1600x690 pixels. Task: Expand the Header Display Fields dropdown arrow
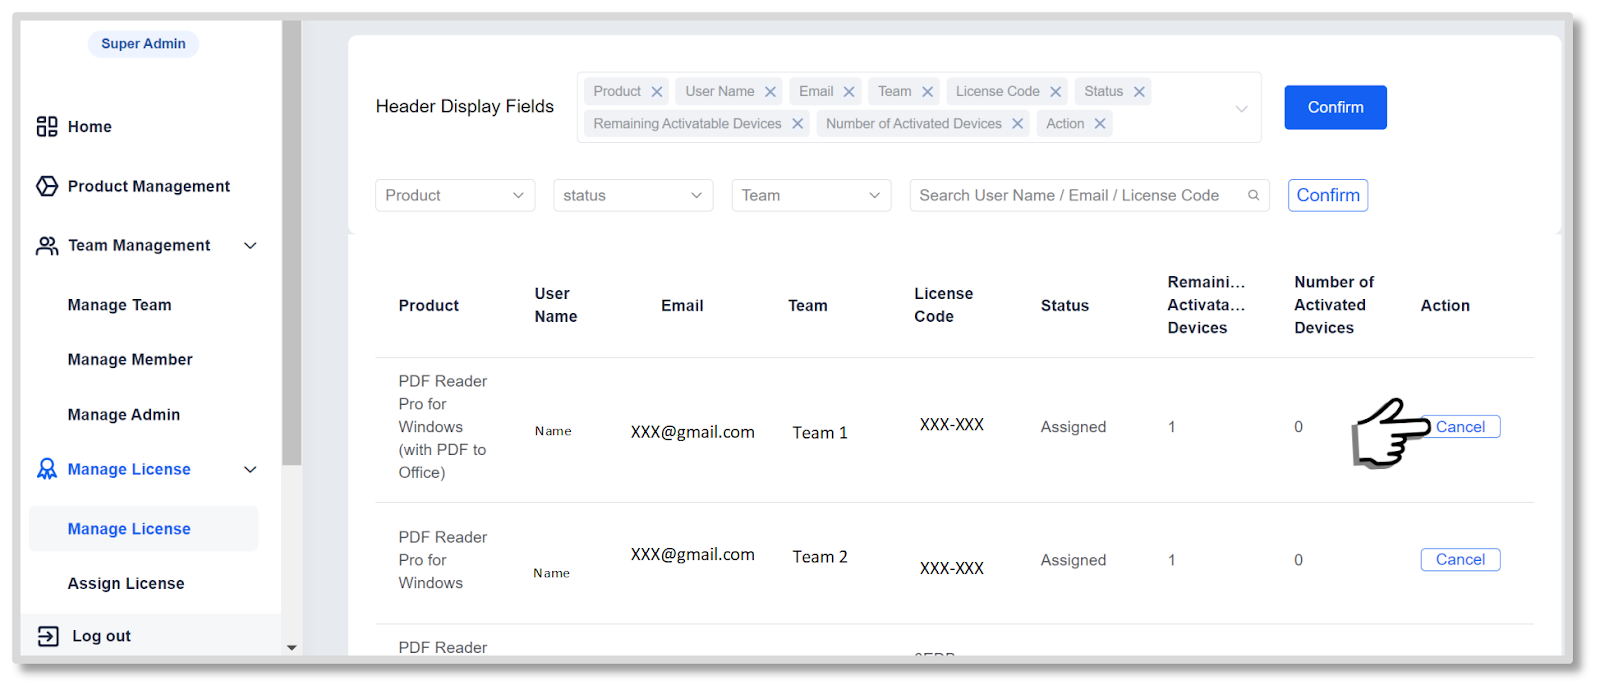point(1241,108)
